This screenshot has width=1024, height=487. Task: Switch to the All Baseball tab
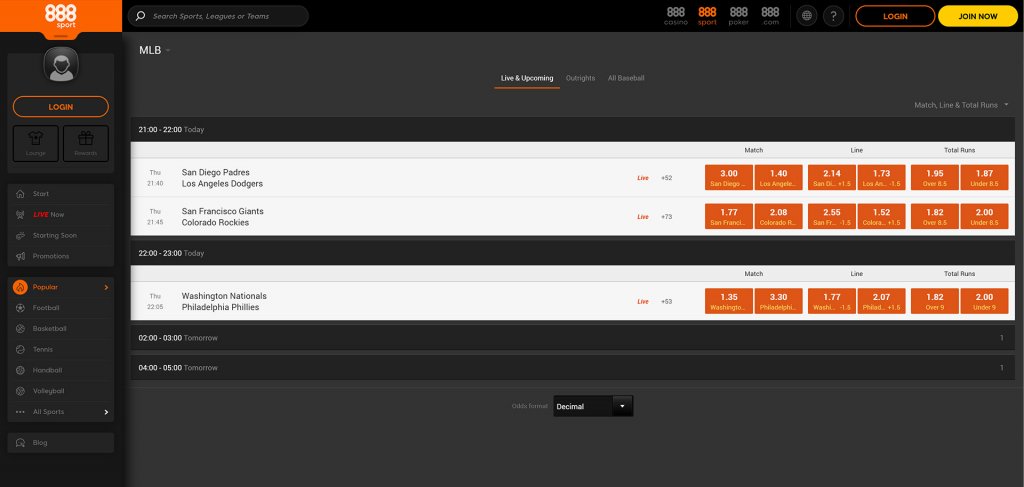(x=626, y=78)
